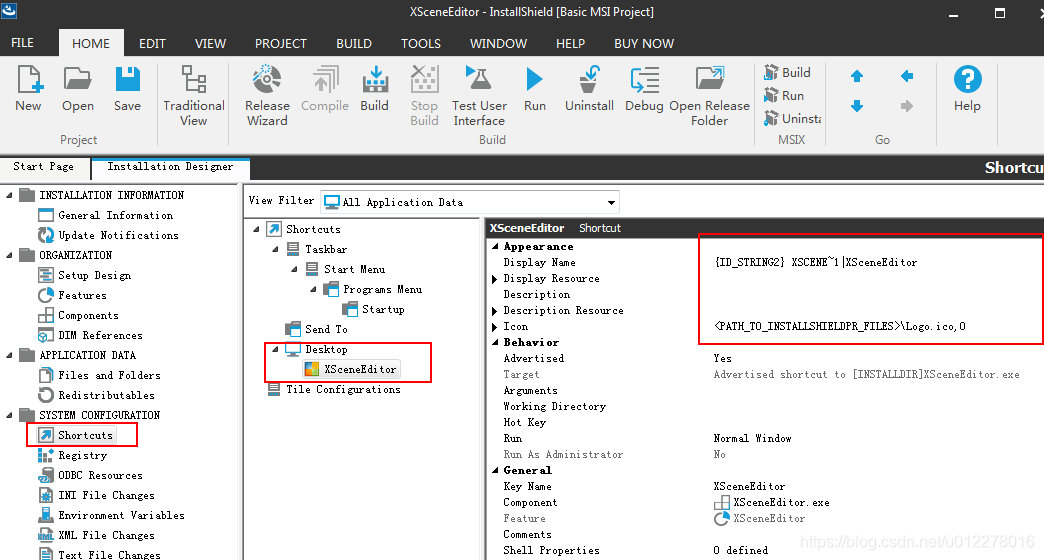The image size is (1044, 560).
Task: Select the Startup folder node
Action: click(x=383, y=309)
